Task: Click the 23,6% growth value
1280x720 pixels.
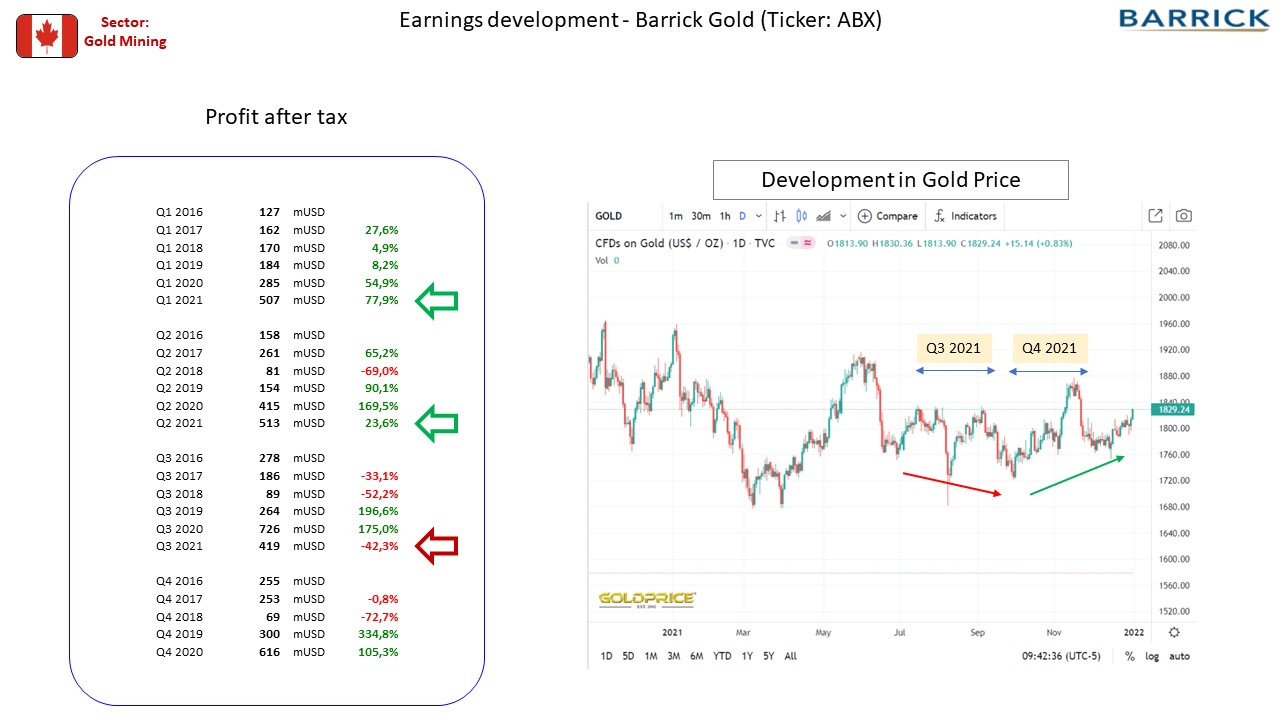Action: 382,423
